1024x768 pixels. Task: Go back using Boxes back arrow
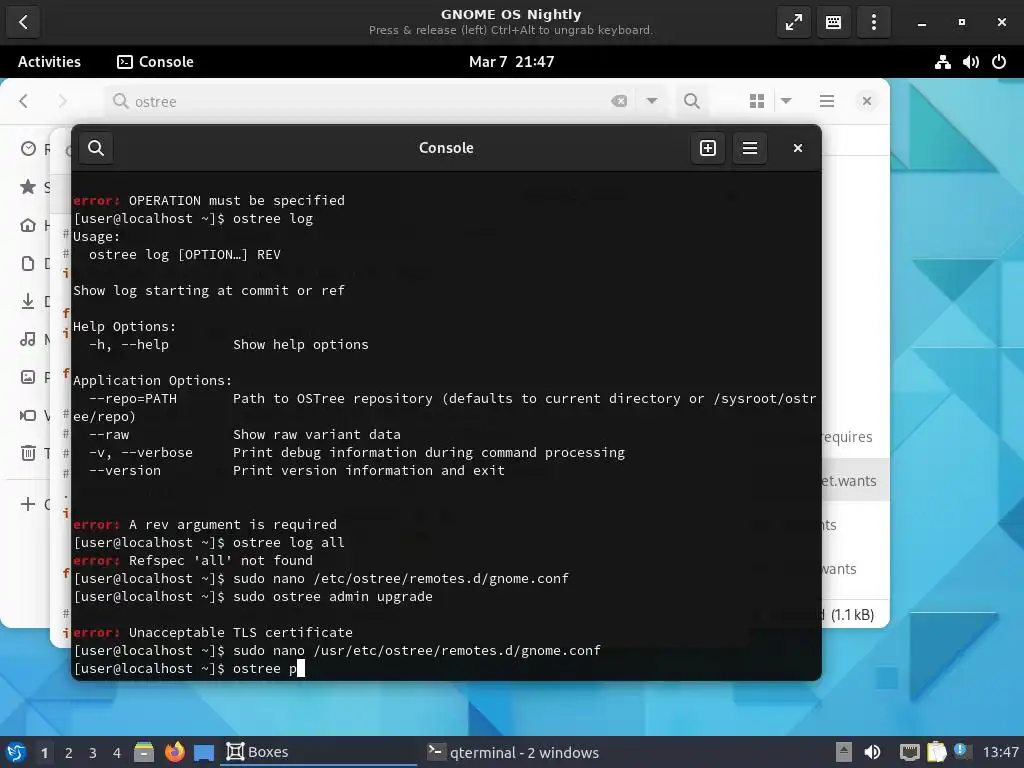(24, 22)
